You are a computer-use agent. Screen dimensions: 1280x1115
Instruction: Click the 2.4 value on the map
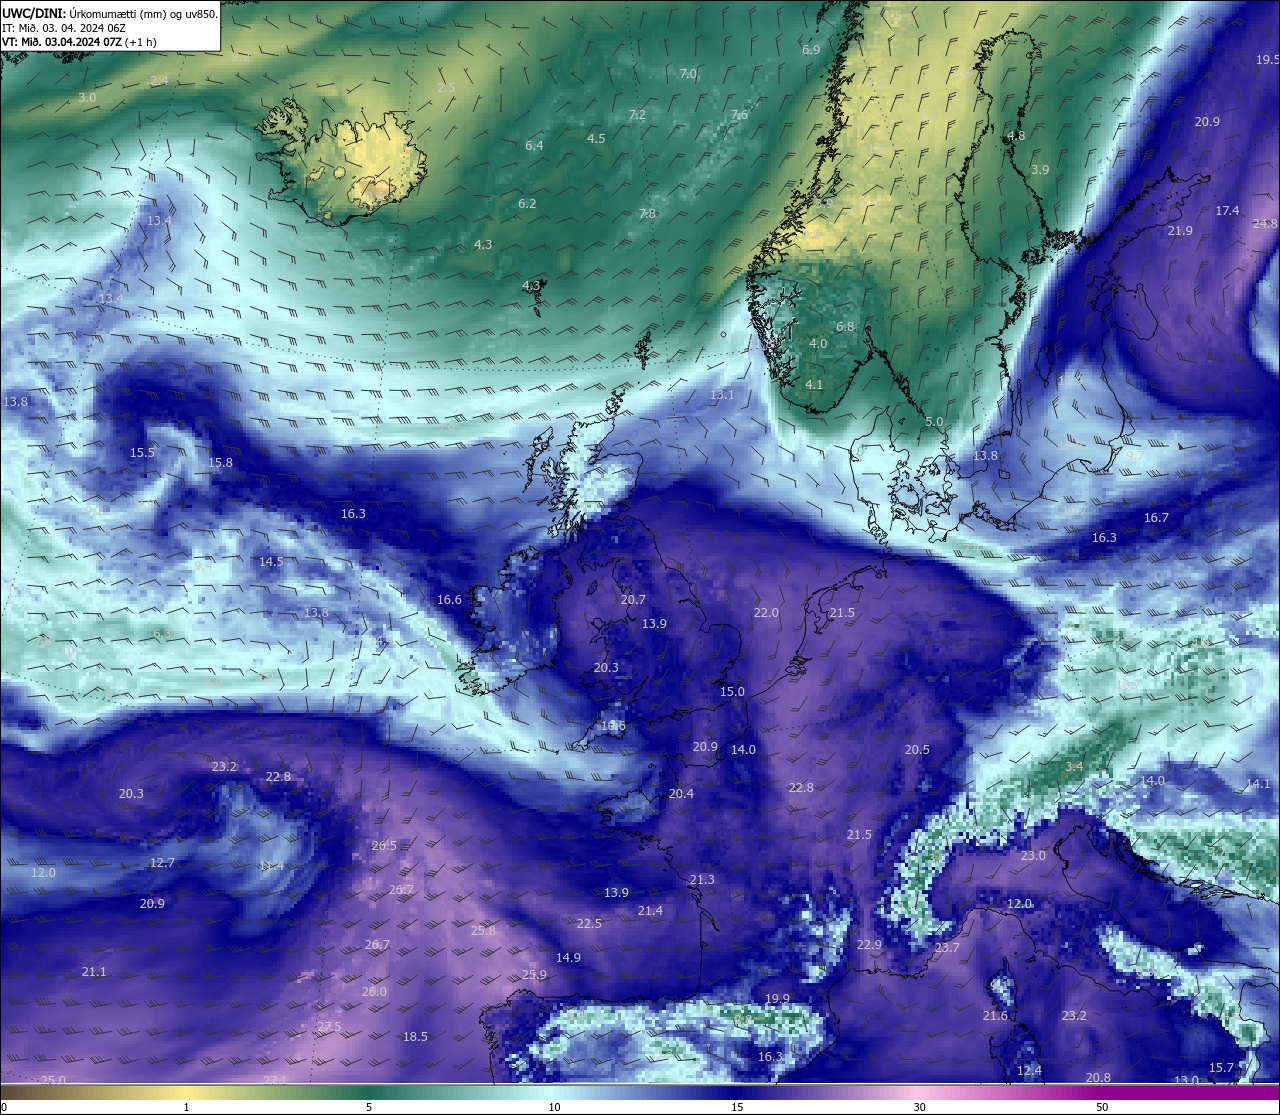[x=159, y=81]
